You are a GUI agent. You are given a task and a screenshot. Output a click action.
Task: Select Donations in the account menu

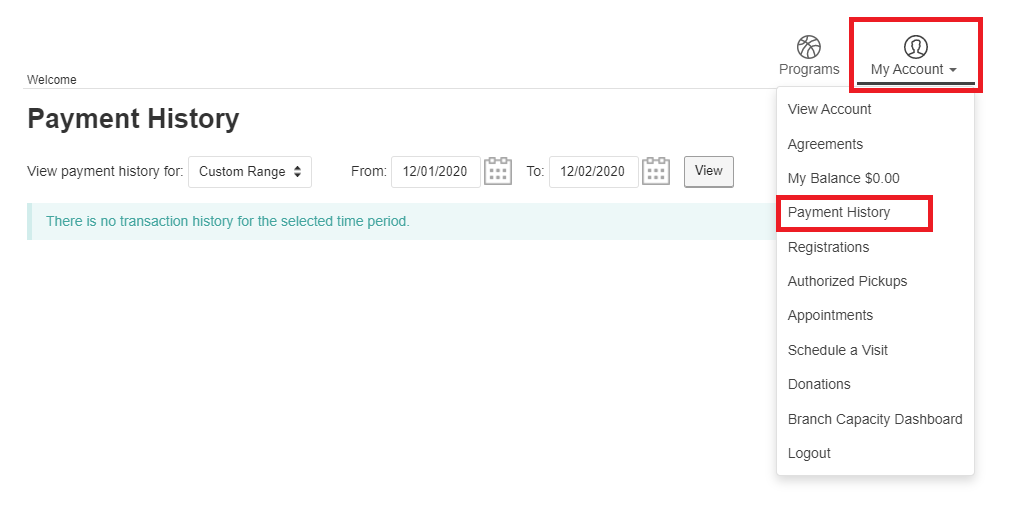coord(819,384)
